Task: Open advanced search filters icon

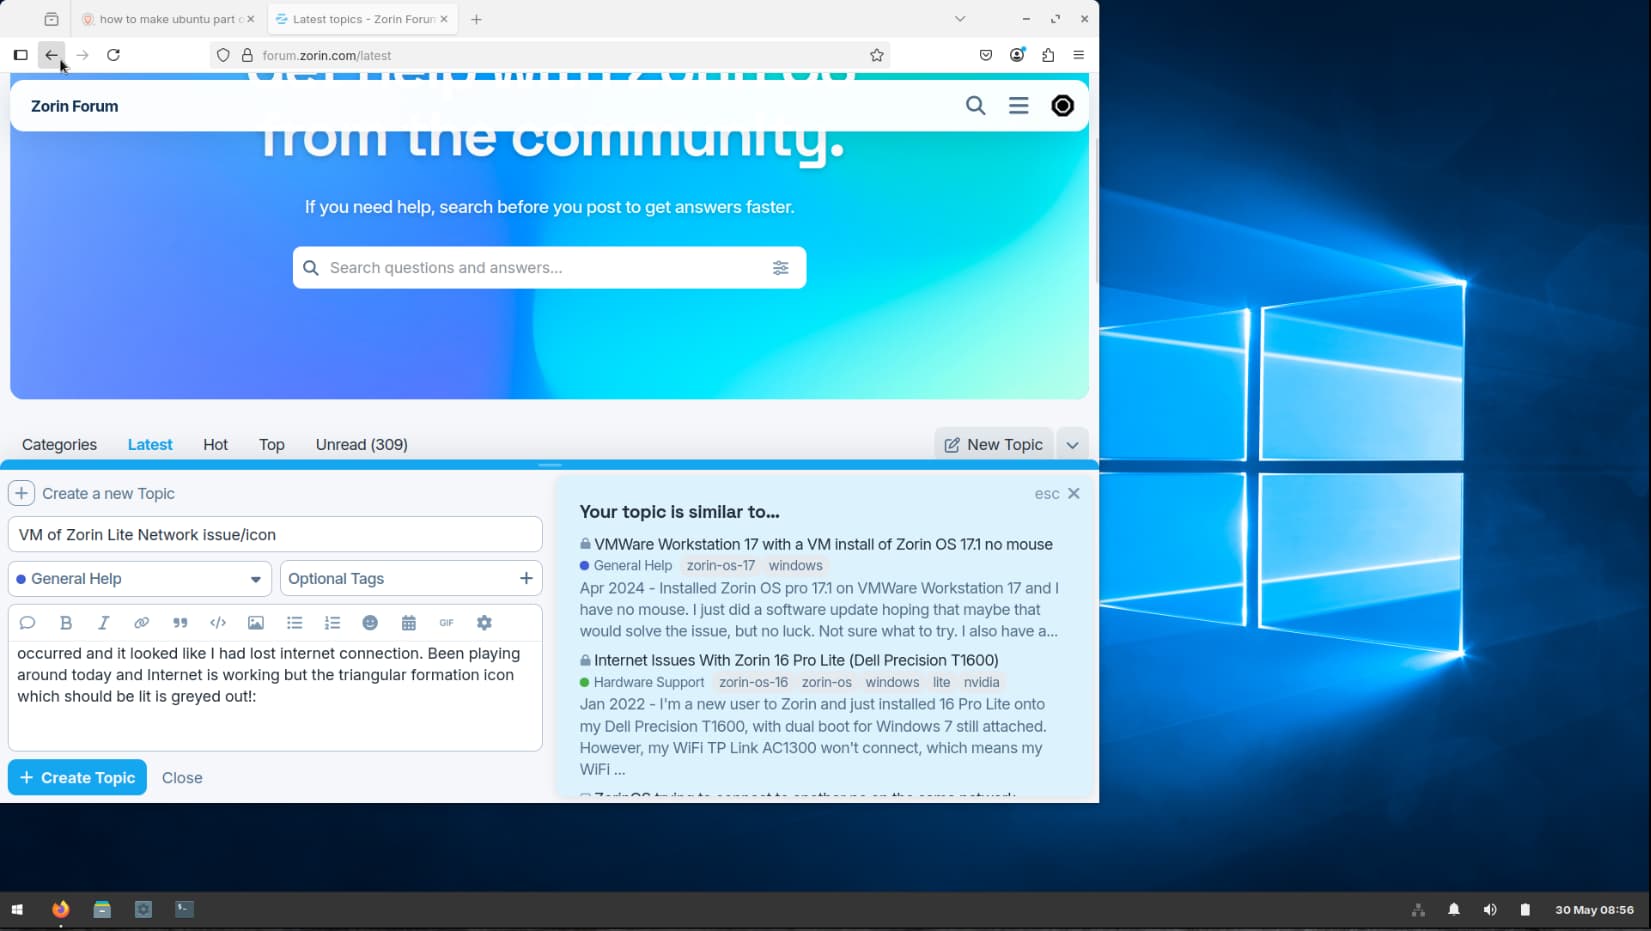Action: (780, 268)
